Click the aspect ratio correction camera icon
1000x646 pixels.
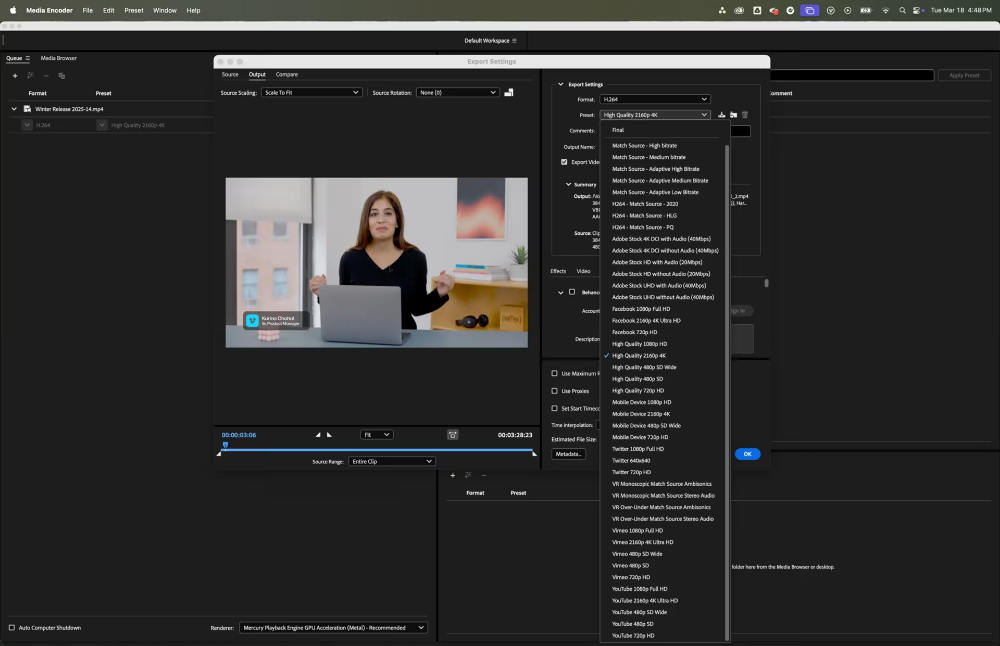[452, 435]
